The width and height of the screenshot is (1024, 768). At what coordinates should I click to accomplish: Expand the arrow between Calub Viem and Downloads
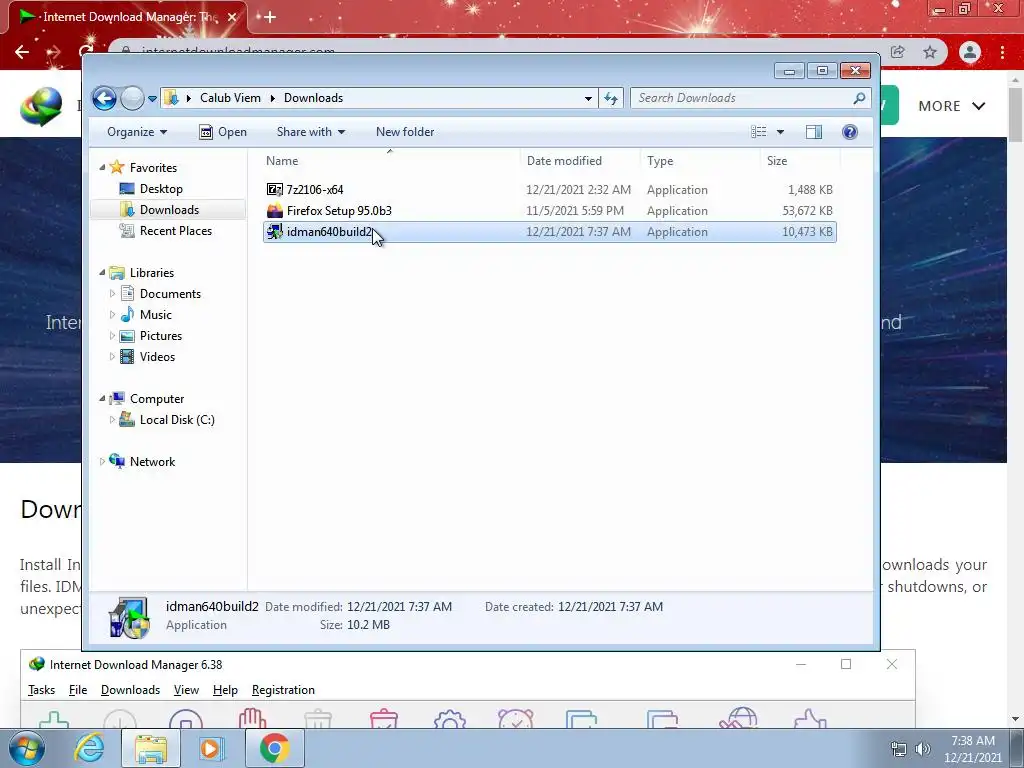point(272,98)
